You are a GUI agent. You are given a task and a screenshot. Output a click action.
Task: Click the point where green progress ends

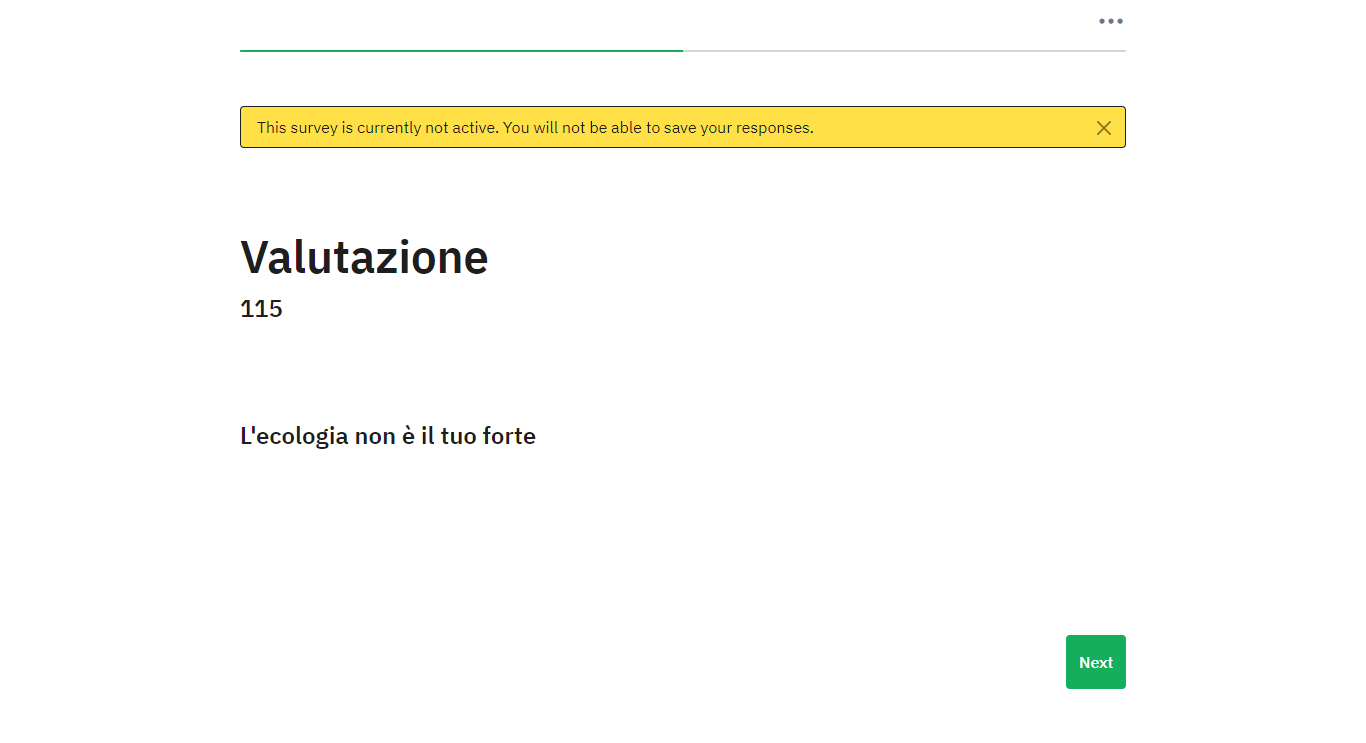pos(682,50)
